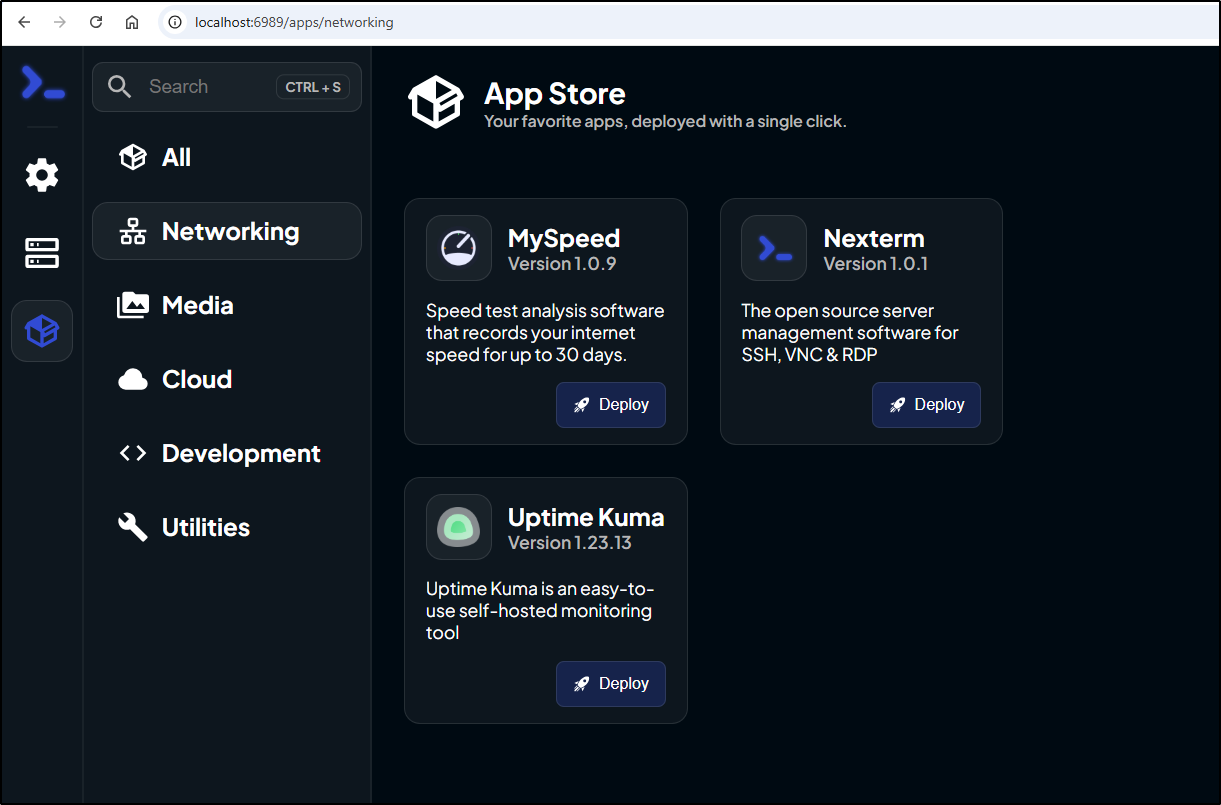The width and height of the screenshot is (1221, 805).
Task: Click the Nexterm app title in card
Action: click(874, 238)
